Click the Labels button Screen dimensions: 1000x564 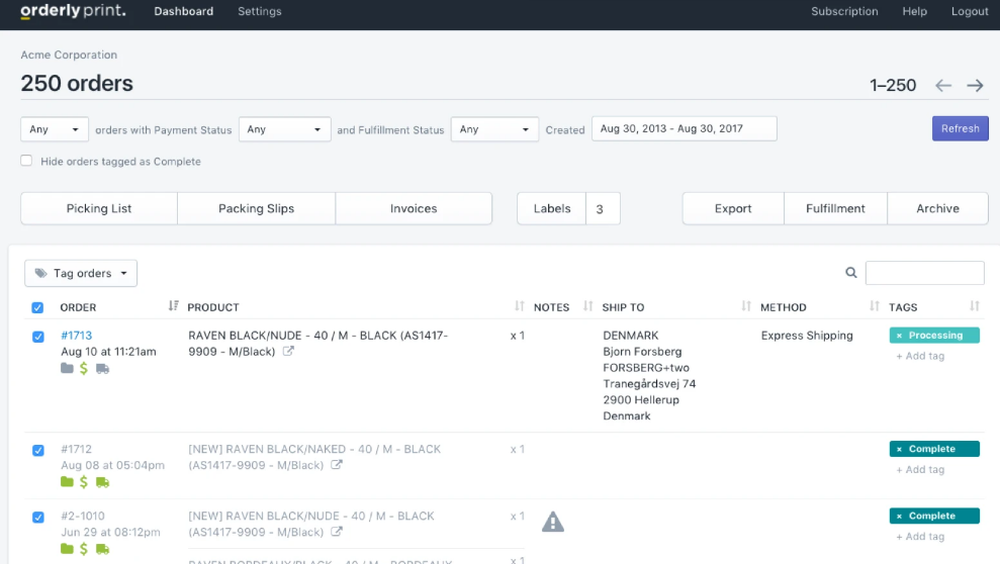click(552, 209)
